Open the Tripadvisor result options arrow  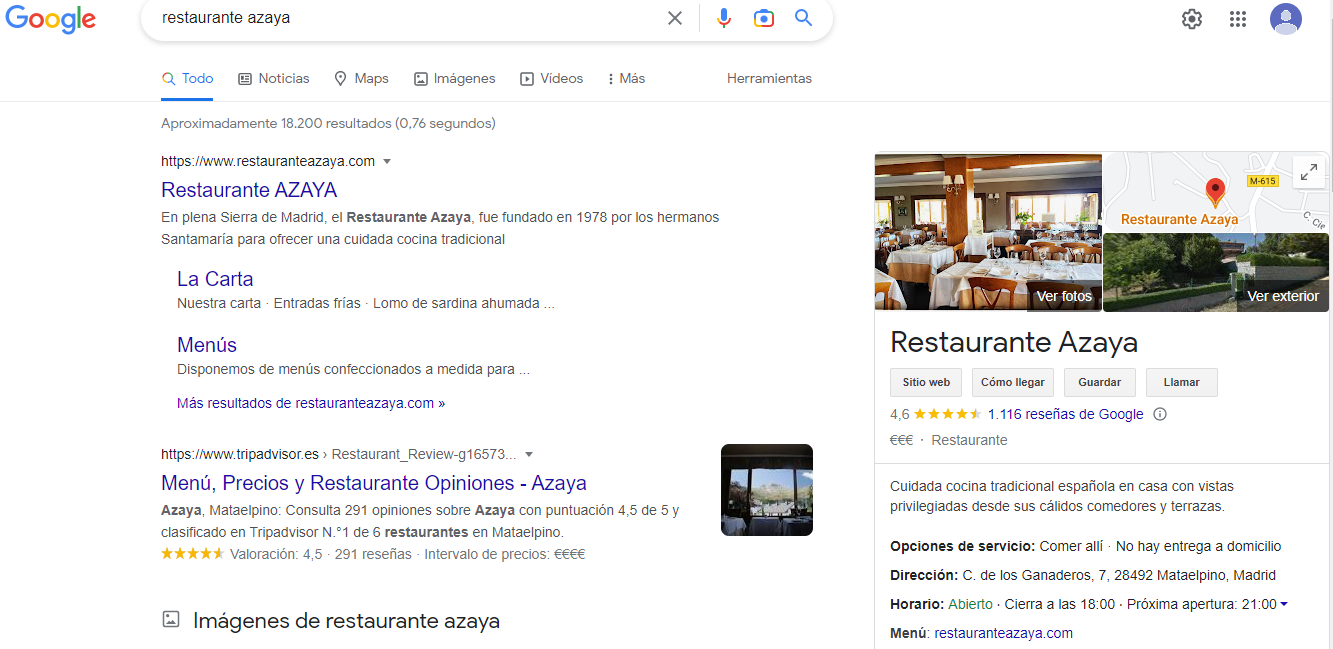click(530, 454)
